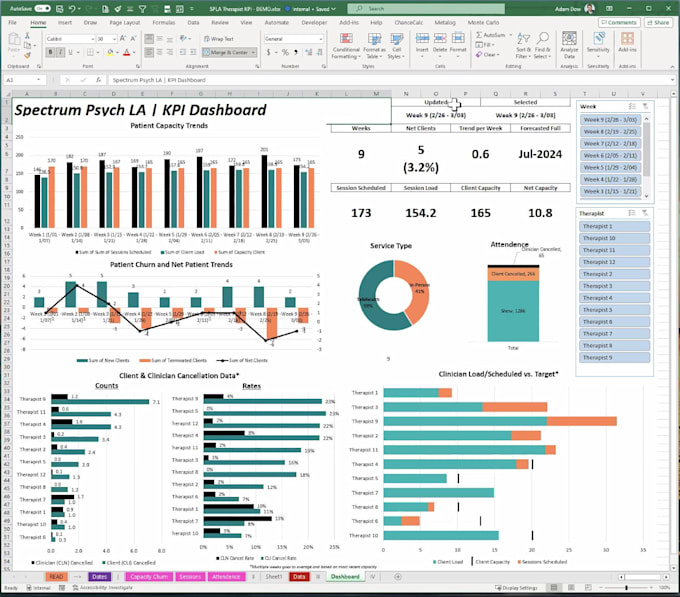Click the Filter funnel icon in title bar

pos(142,9)
